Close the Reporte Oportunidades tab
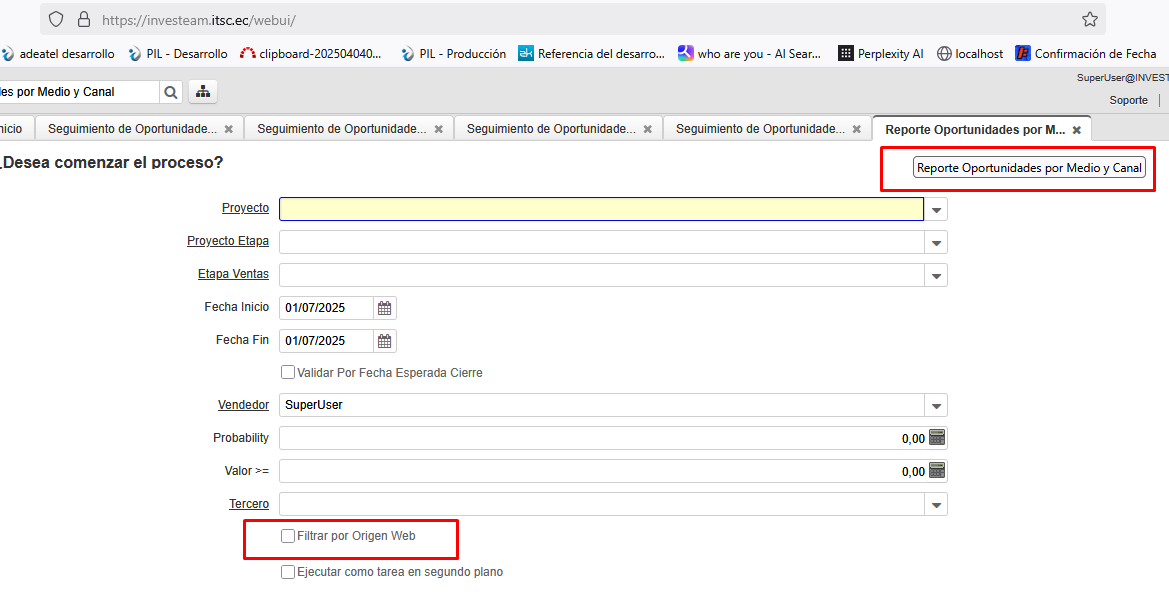The height and width of the screenshot is (596, 1169). [x=1076, y=130]
